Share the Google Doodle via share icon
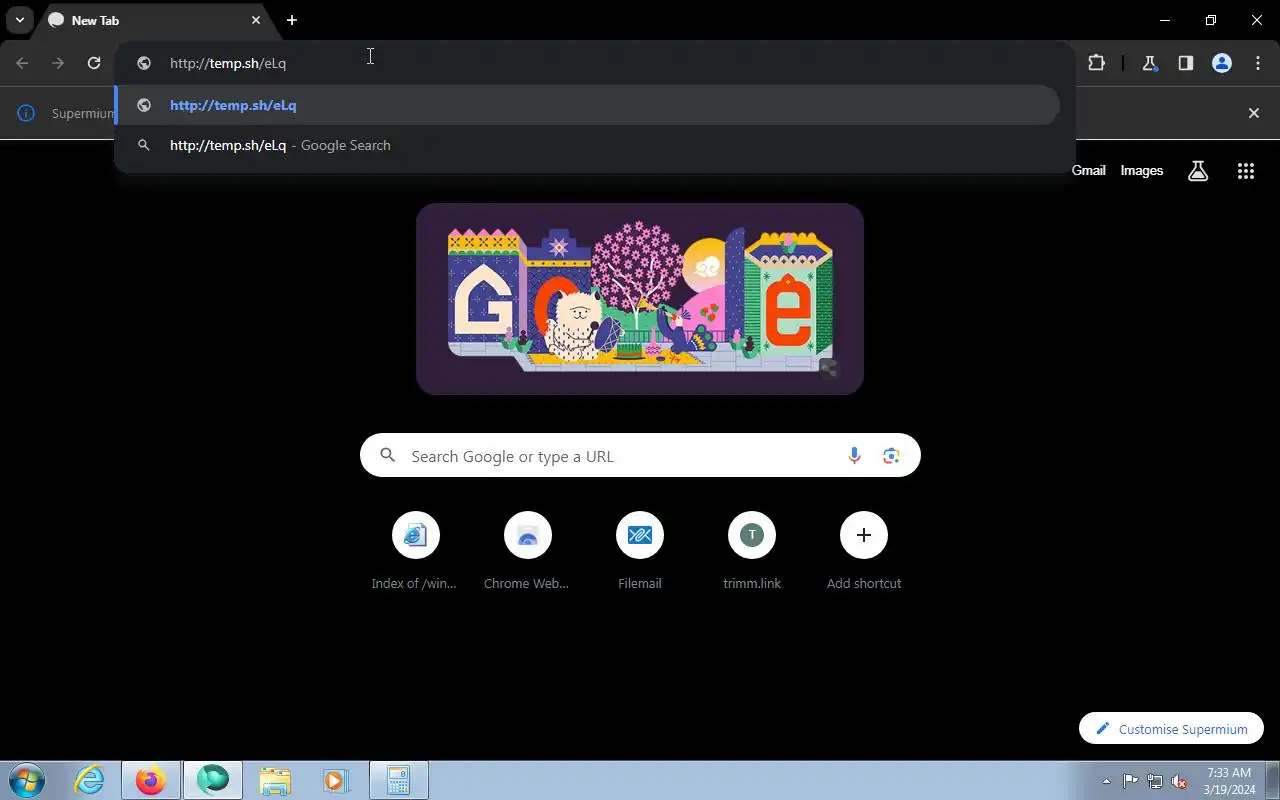 828,369
